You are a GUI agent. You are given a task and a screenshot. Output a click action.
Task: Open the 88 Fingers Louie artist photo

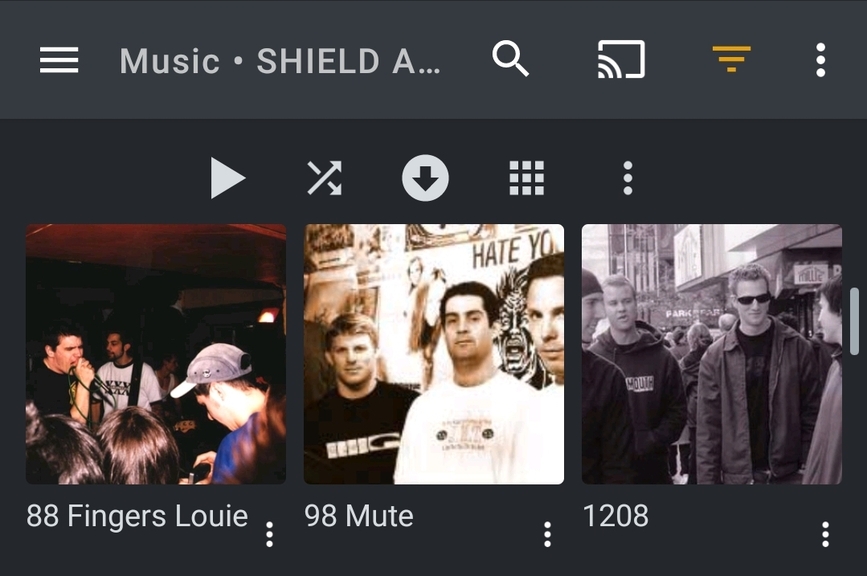tap(156, 354)
